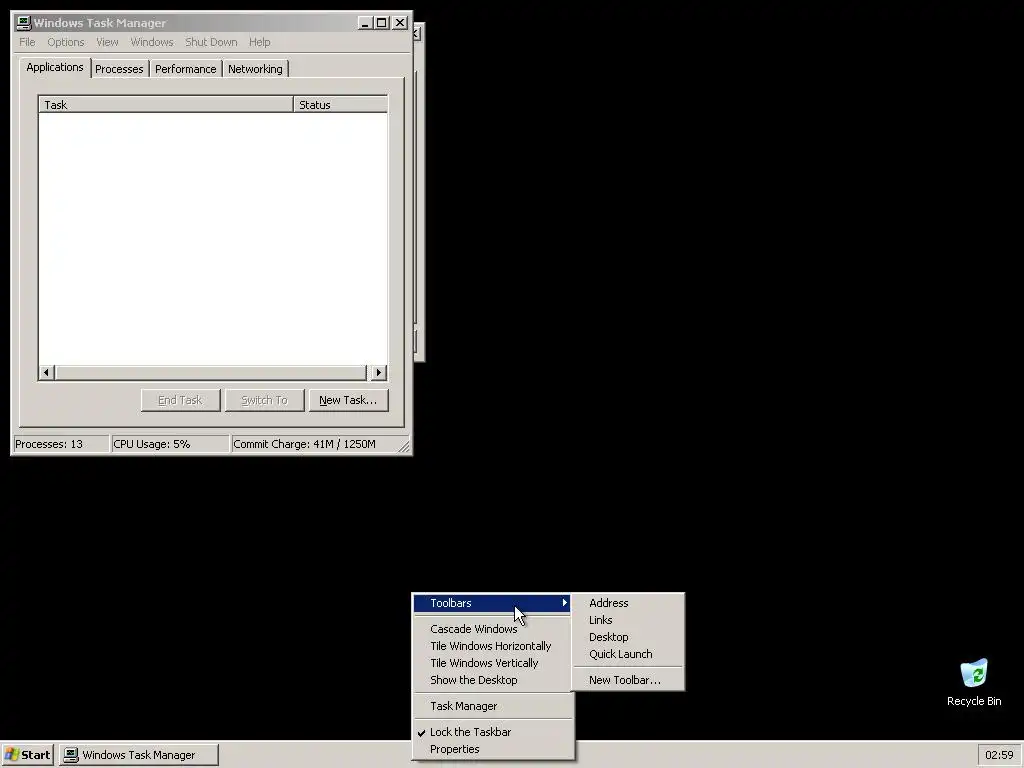Viewport: 1024px width, 768px height.
Task: Select Desktop from Toolbars submenu
Action: click(628, 637)
